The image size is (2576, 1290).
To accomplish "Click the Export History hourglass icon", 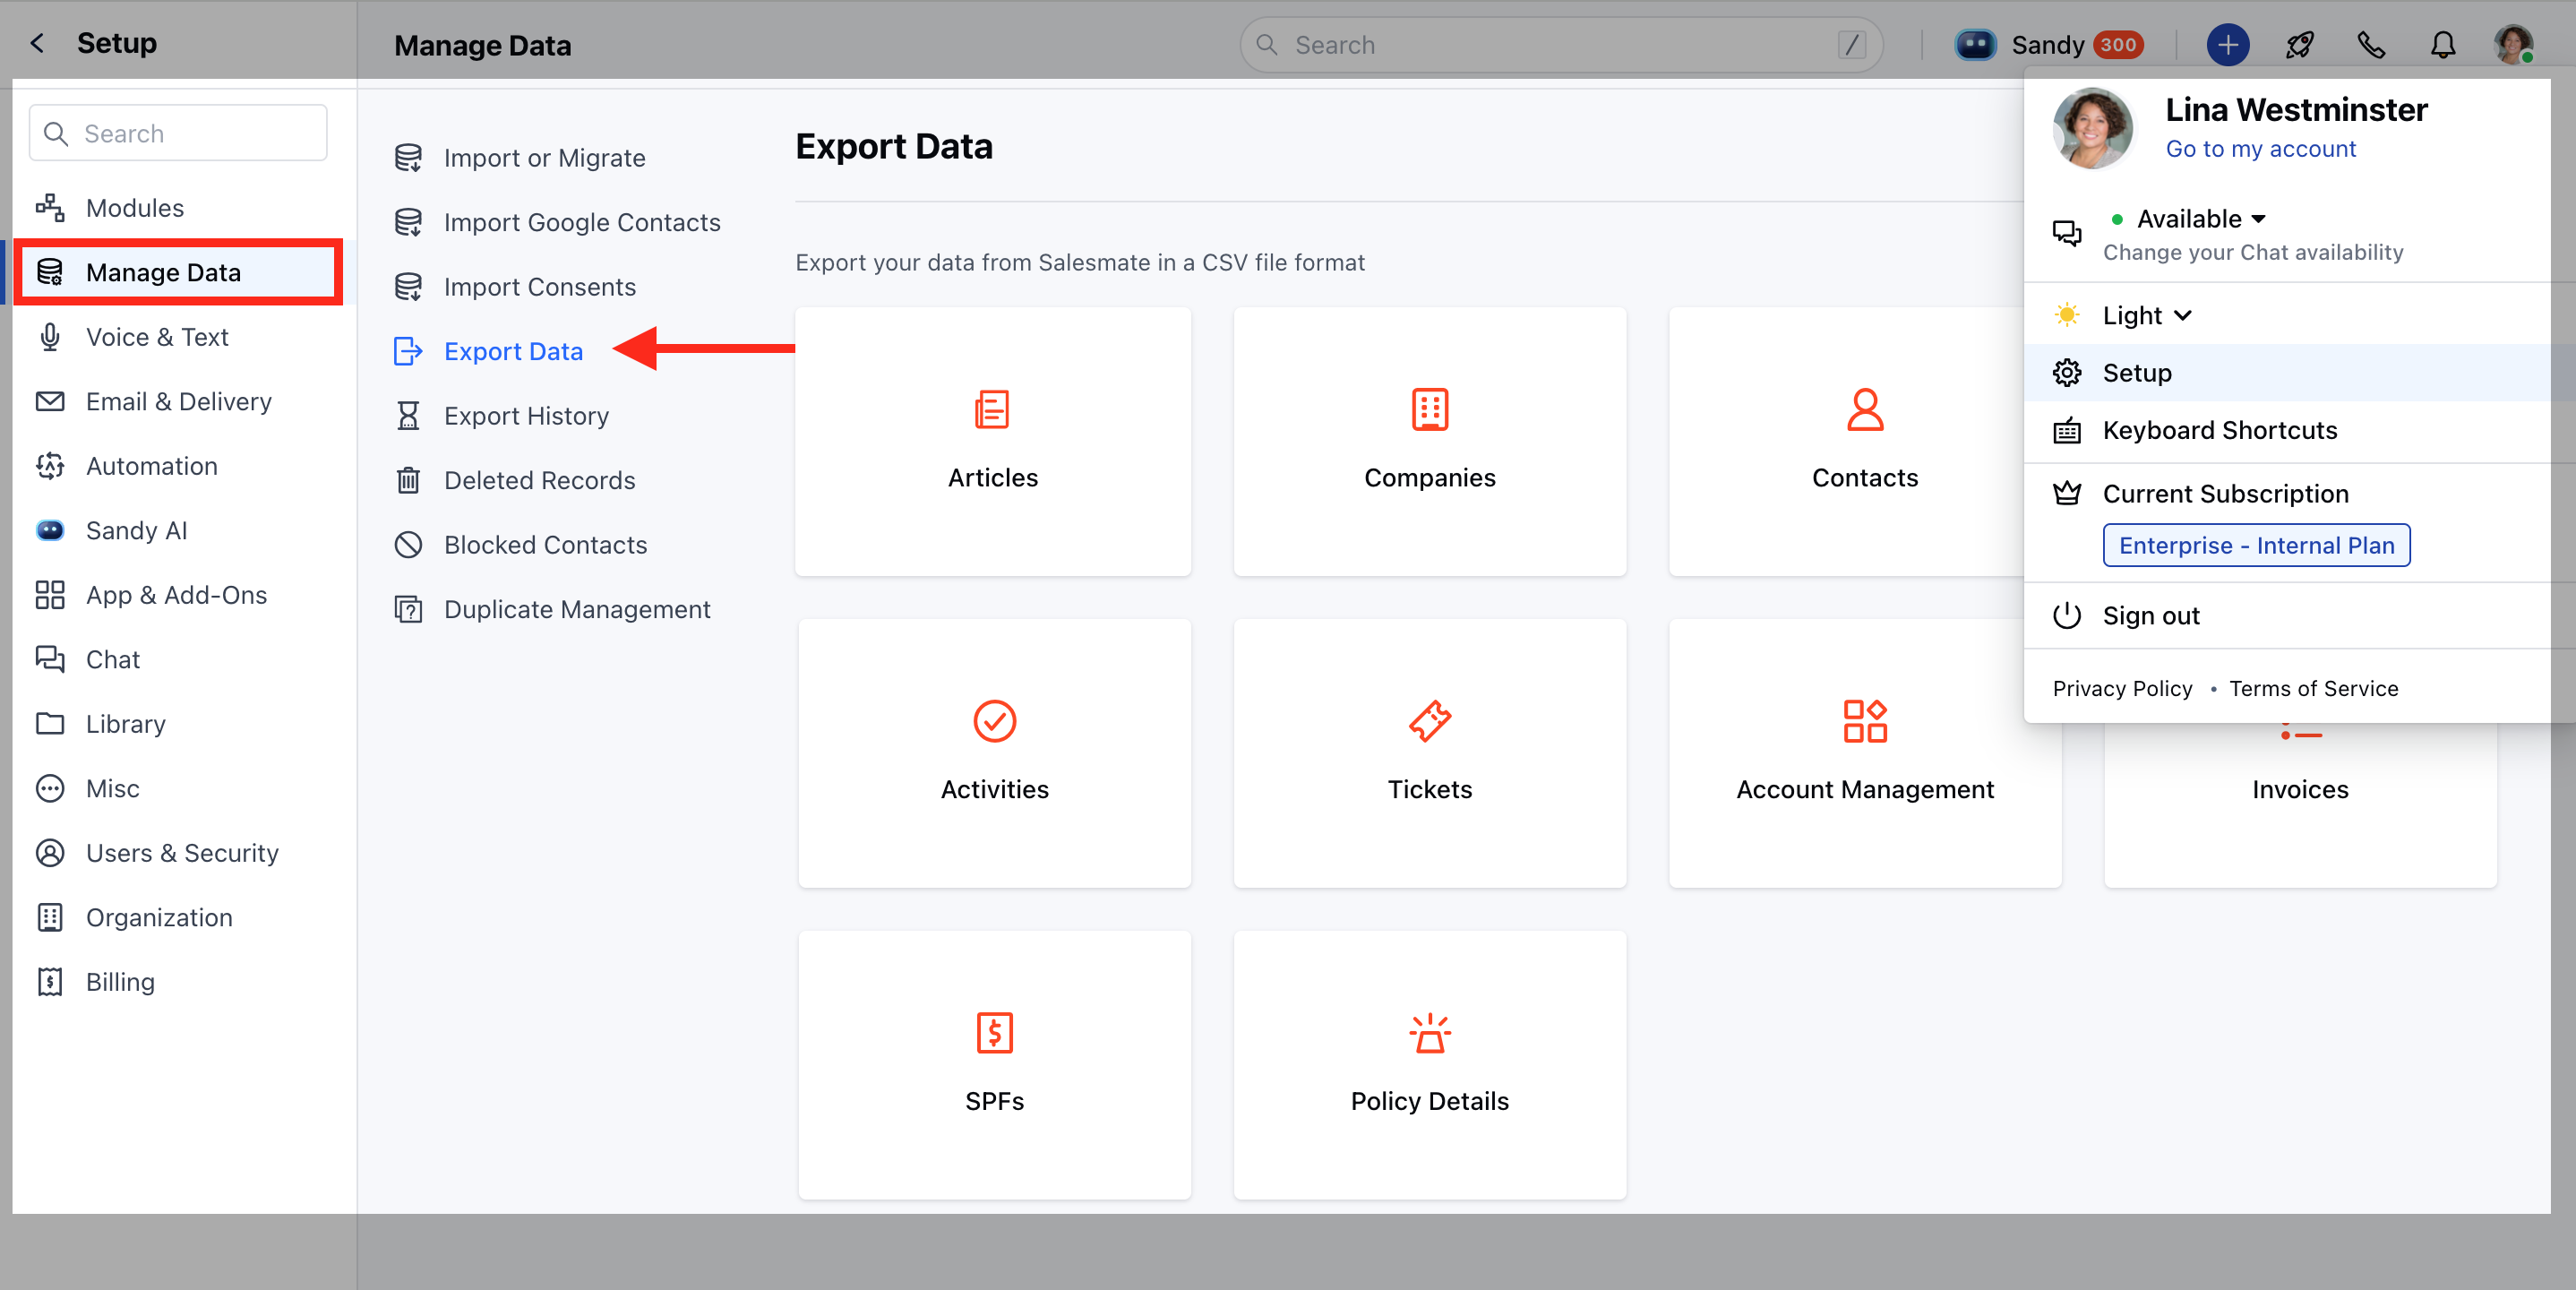I will tap(408, 416).
